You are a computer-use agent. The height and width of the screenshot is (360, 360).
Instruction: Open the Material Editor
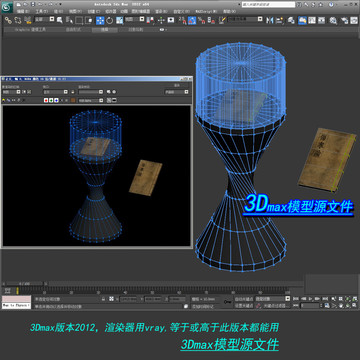(333, 20)
